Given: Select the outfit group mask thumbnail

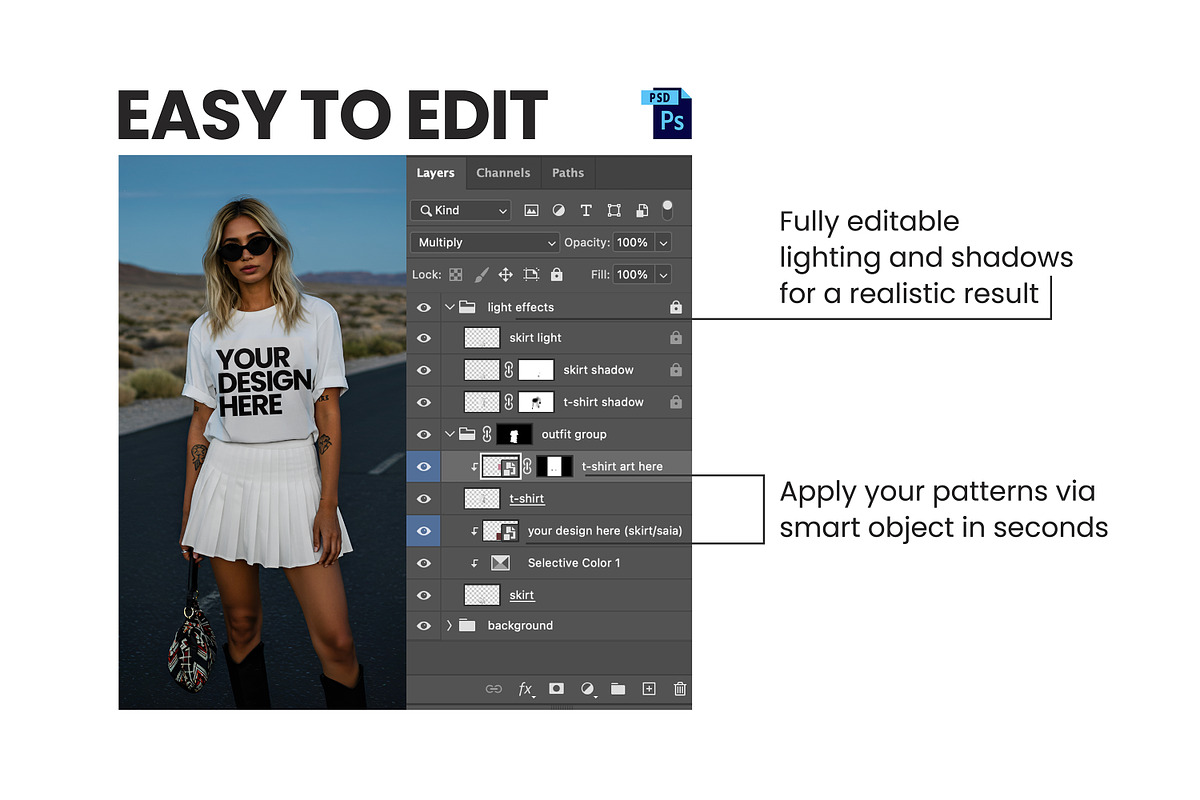Looking at the screenshot, I should point(516,434).
